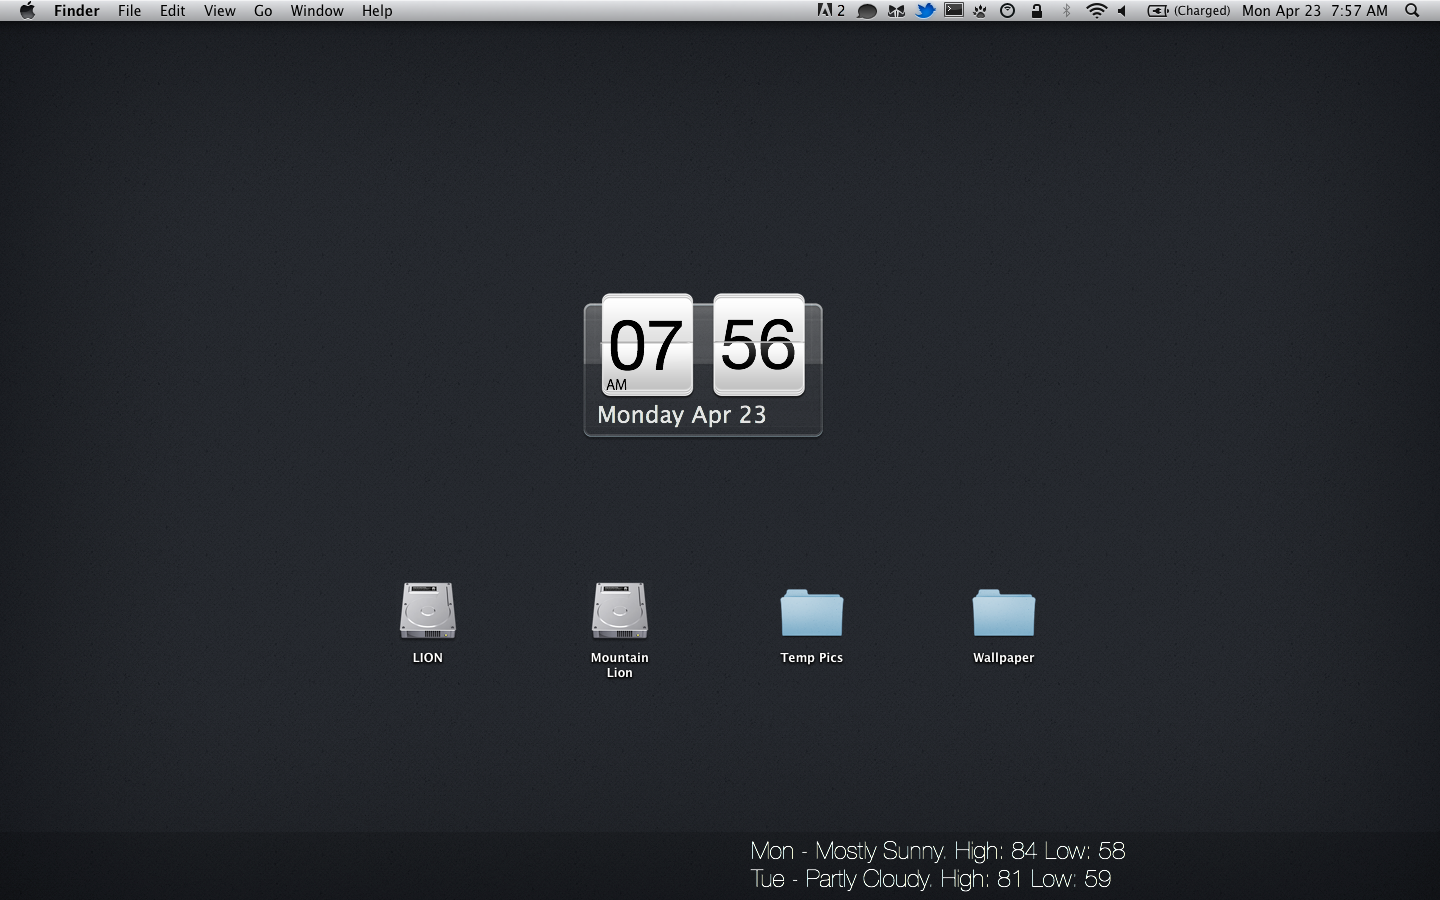Open the Edit menu
This screenshot has width=1440, height=900.
coord(173,11)
